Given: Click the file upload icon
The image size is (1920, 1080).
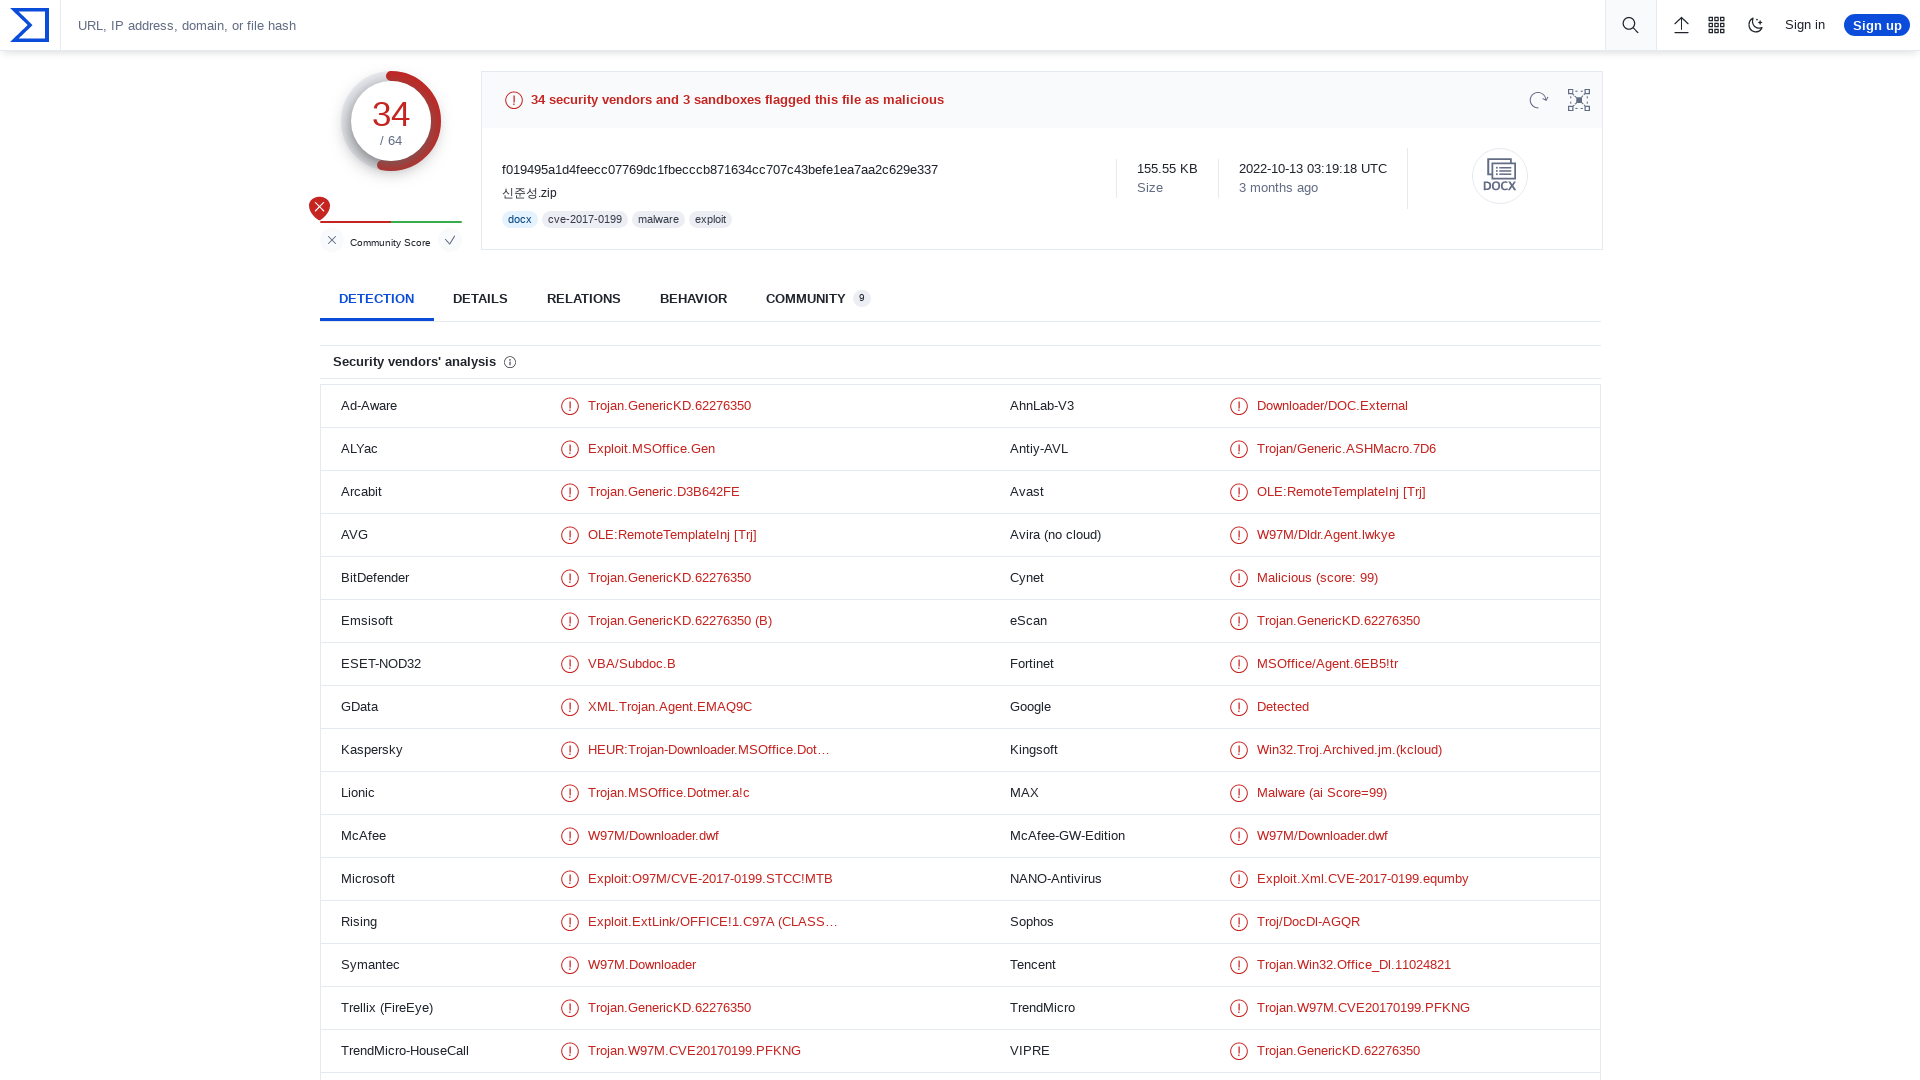Looking at the screenshot, I should pos(1681,25).
